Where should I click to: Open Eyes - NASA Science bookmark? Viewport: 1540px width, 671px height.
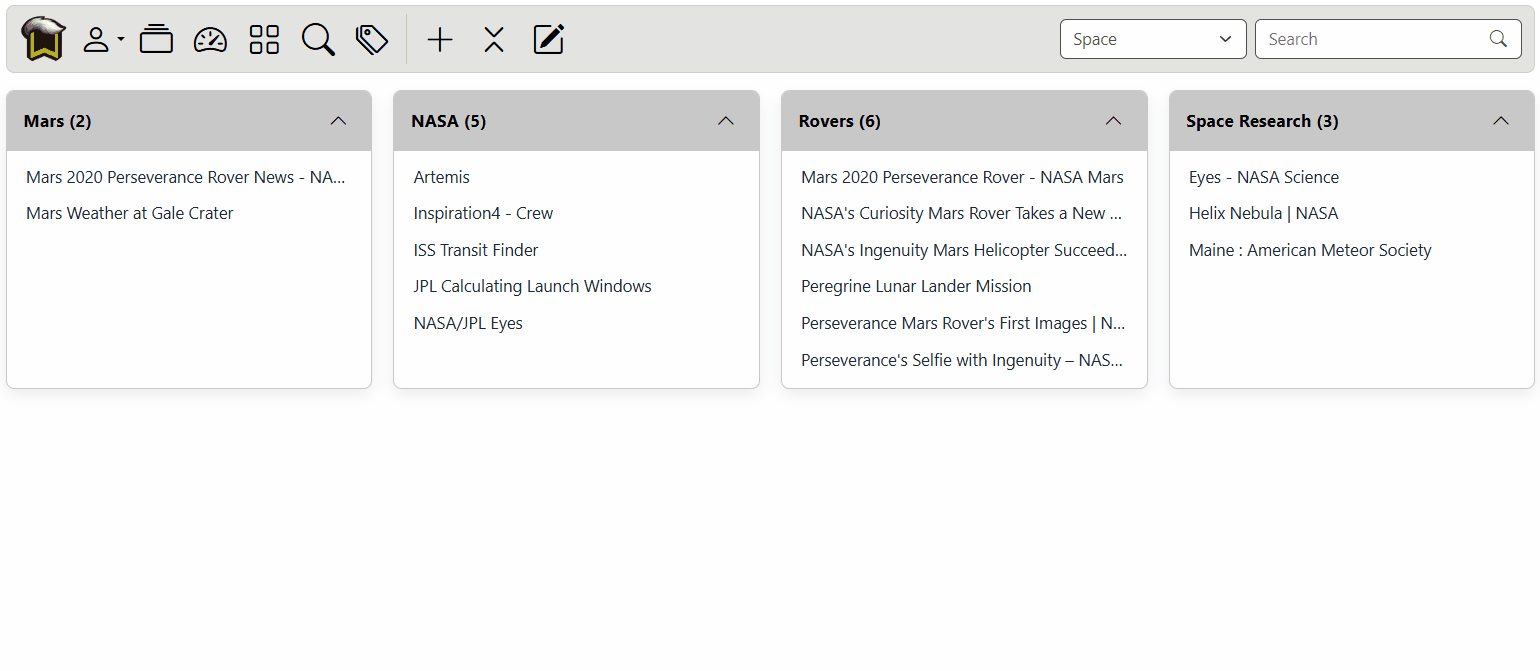tap(1264, 177)
